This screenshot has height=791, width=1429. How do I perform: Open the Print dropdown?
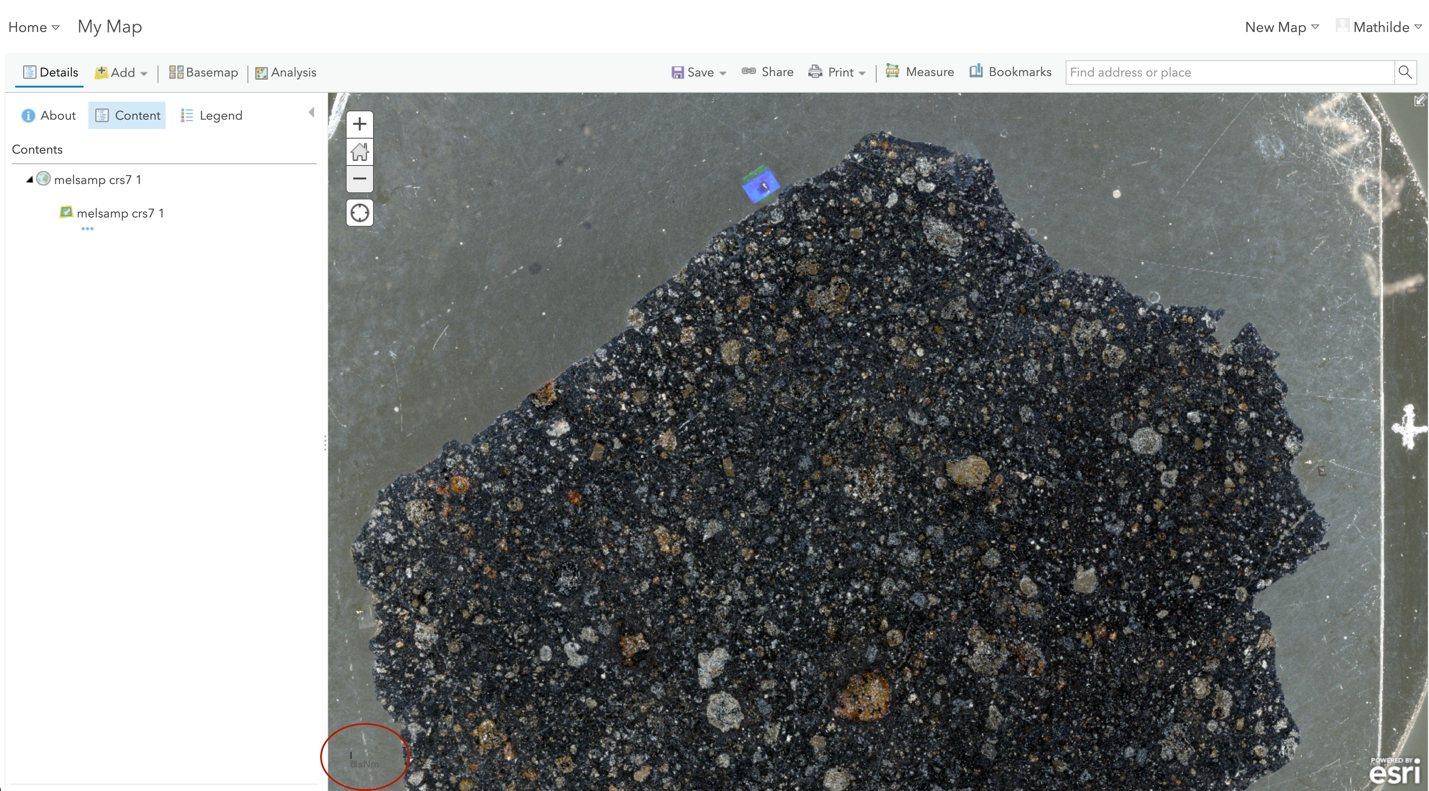[837, 72]
